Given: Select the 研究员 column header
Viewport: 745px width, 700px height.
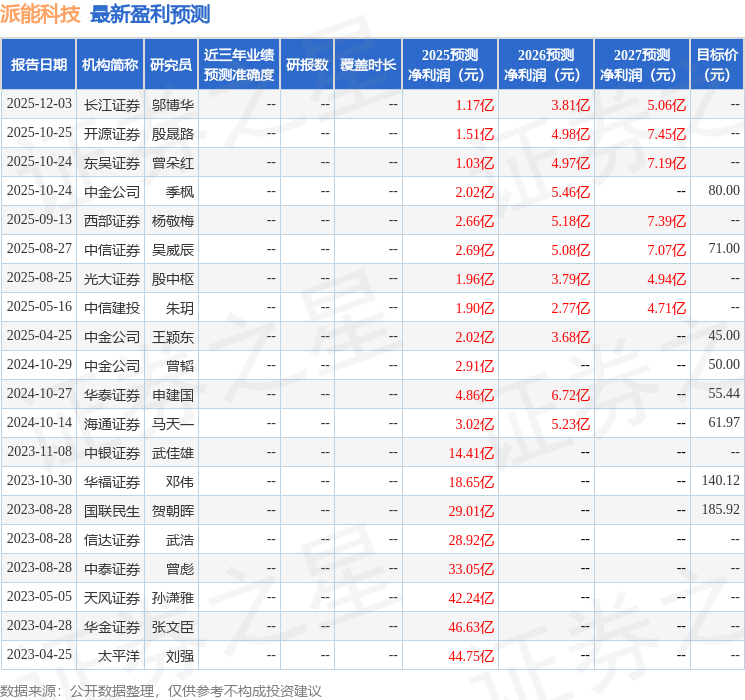Looking at the screenshot, I should pyautogui.click(x=171, y=65).
